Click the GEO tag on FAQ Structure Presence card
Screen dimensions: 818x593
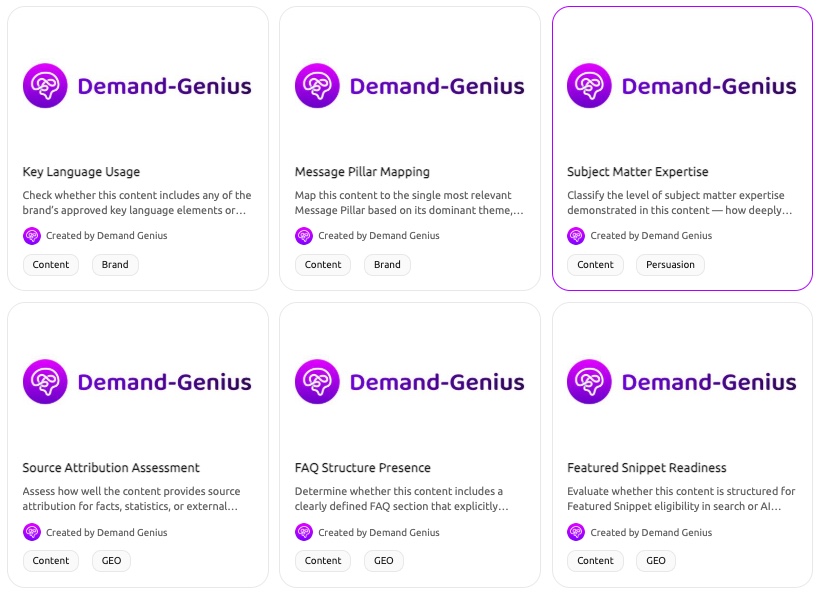[x=383, y=561]
